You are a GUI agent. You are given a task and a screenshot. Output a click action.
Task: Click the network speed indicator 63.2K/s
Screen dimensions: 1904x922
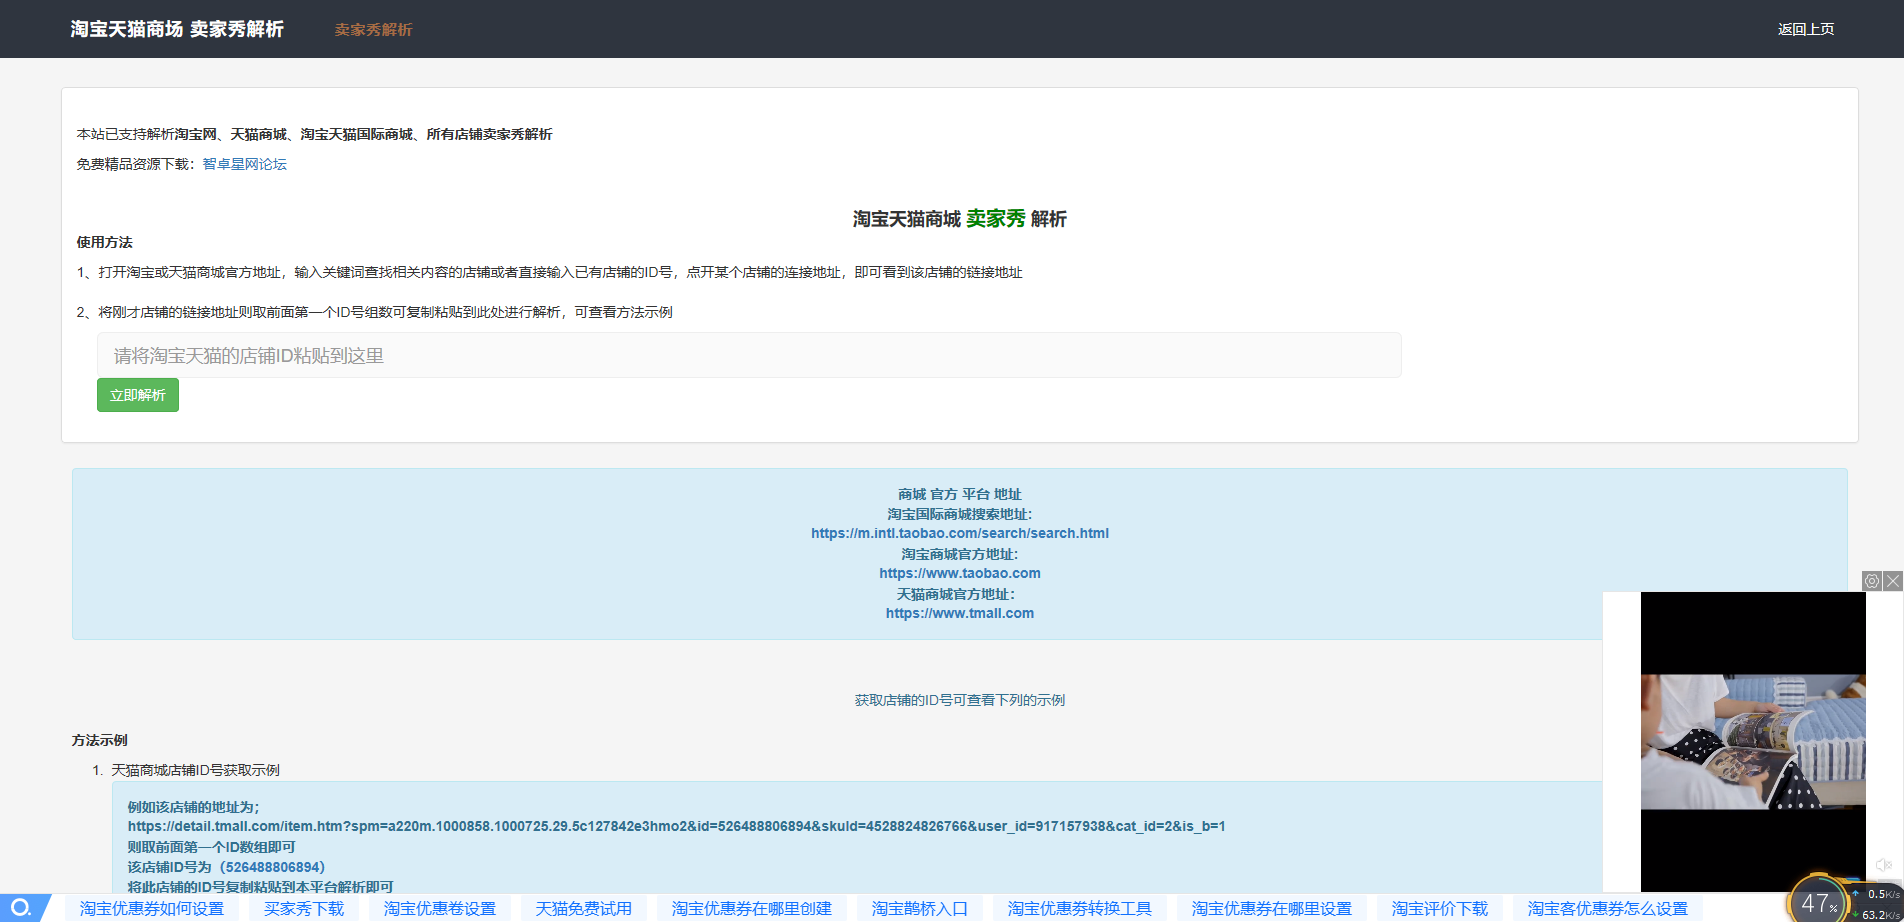click(1879, 915)
